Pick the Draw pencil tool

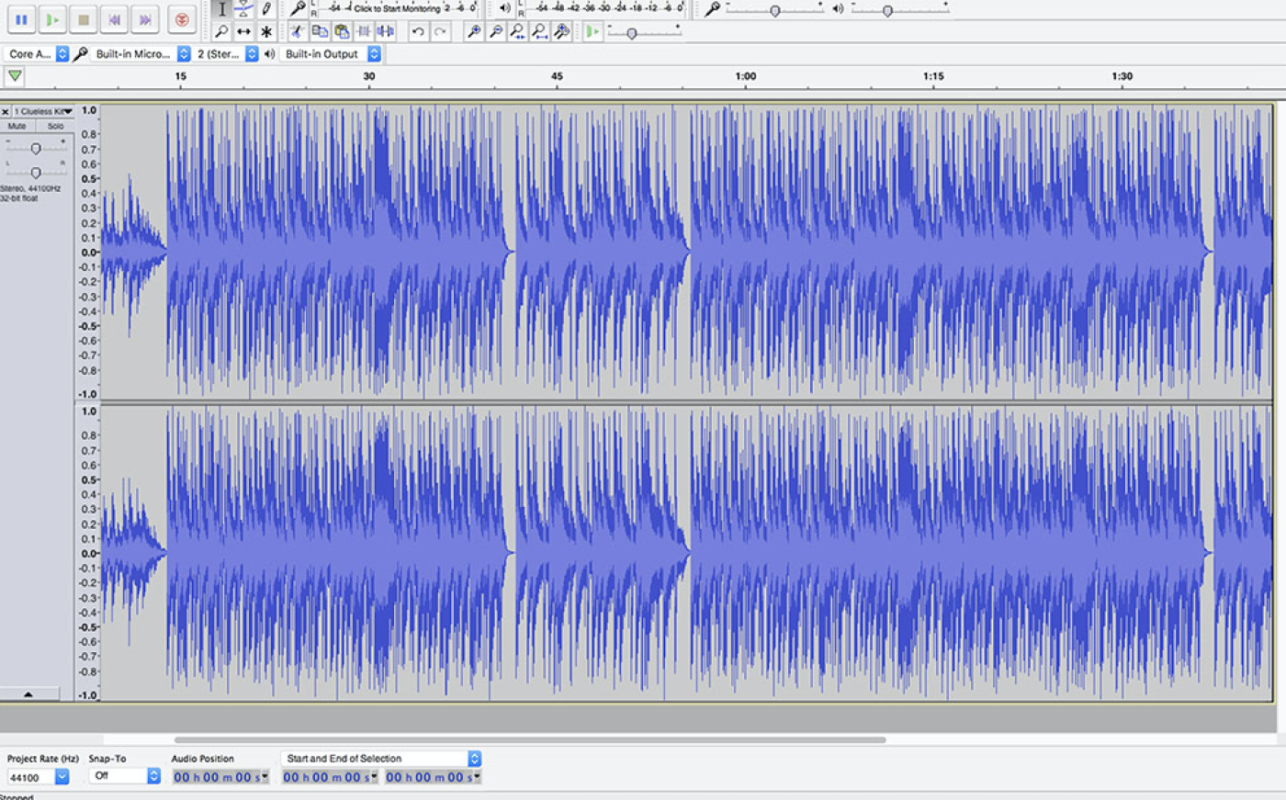click(266, 9)
